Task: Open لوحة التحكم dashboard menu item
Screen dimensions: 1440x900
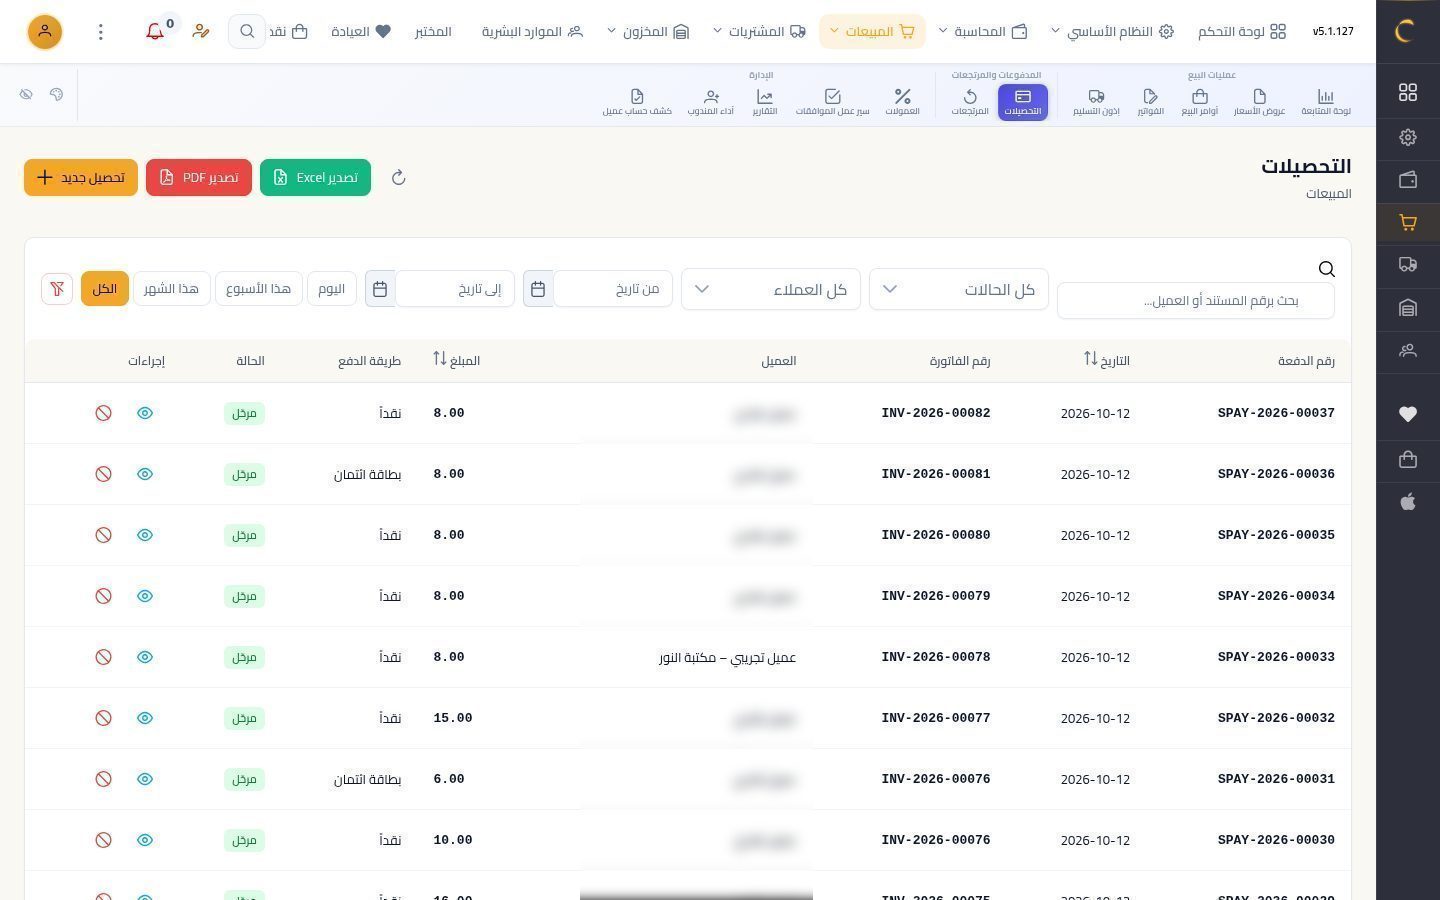Action: [x=1242, y=32]
